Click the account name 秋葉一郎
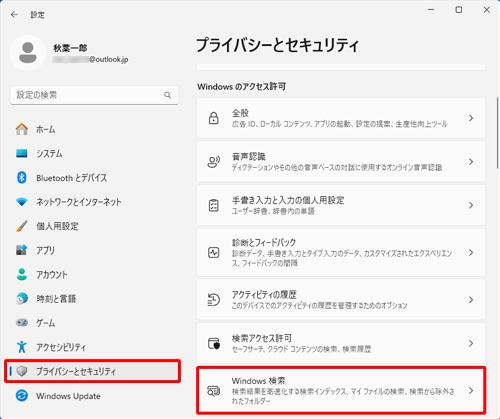This screenshot has width=500, height=419. (70, 48)
